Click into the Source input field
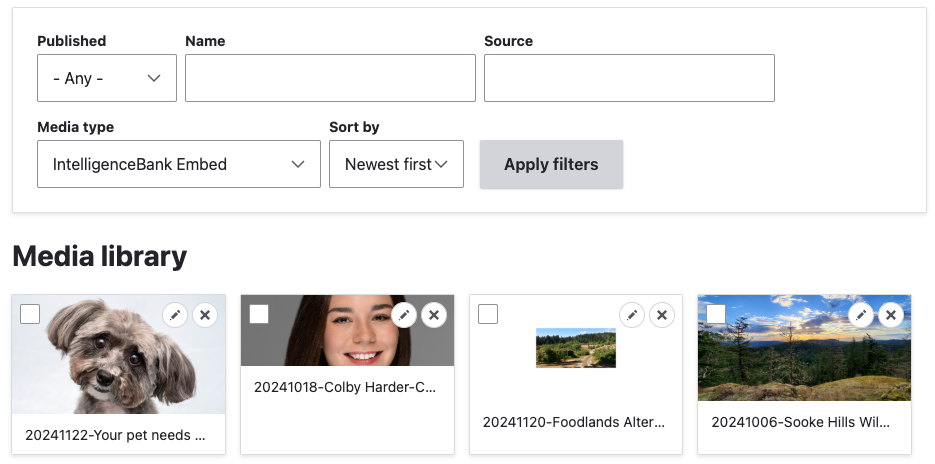The width and height of the screenshot is (935, 464). 629,78
